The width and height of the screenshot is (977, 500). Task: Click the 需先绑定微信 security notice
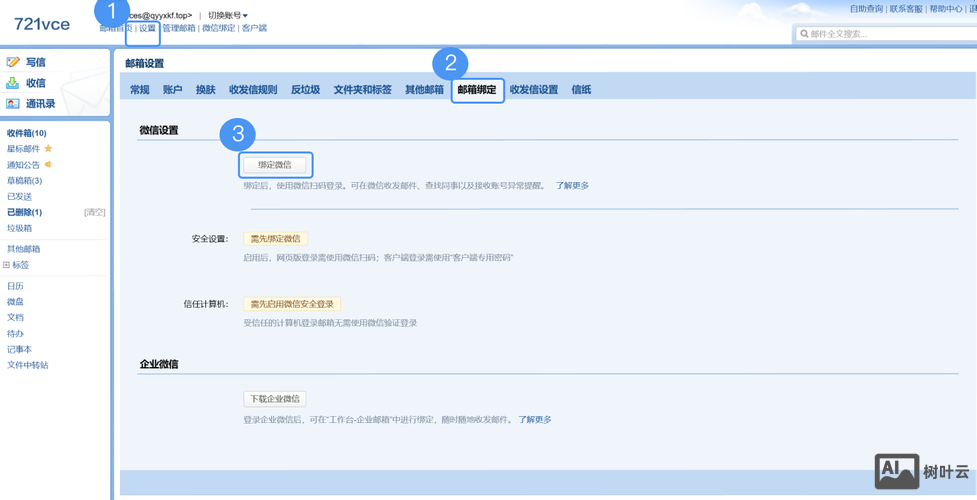[275, 239]
